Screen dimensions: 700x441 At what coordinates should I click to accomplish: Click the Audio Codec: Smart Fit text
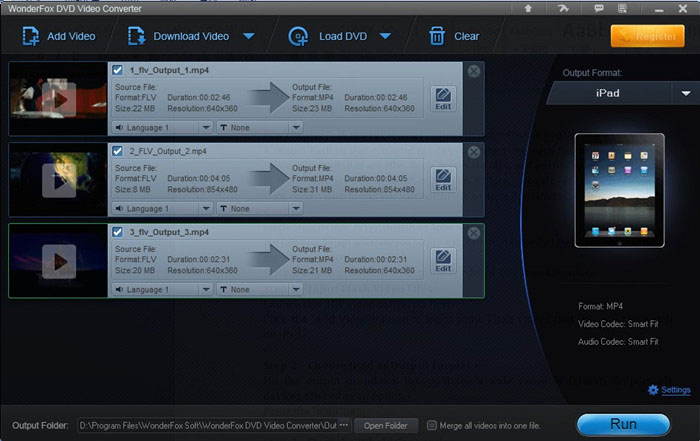[x=618, y=342]
